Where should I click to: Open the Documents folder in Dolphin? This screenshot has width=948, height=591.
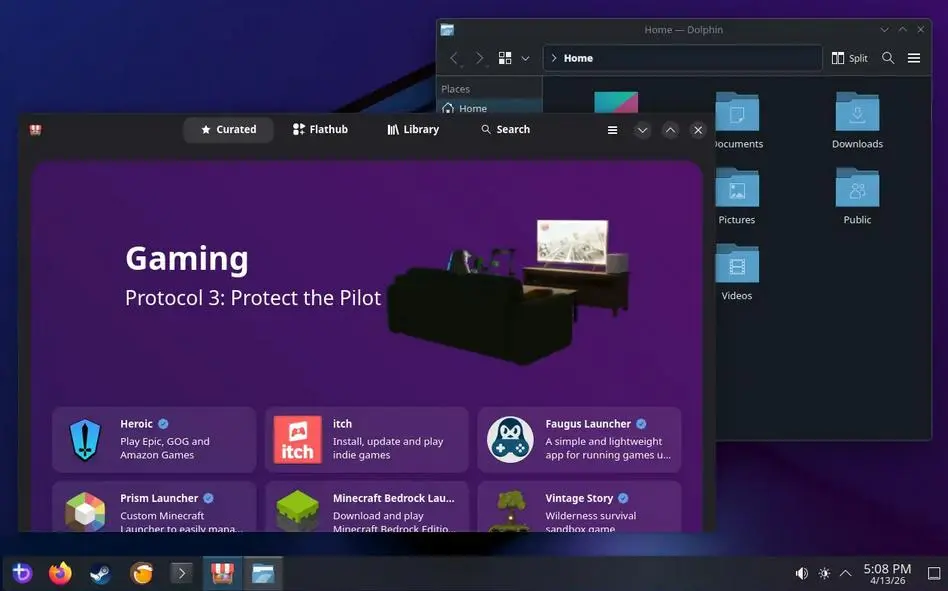pos(736,120)
